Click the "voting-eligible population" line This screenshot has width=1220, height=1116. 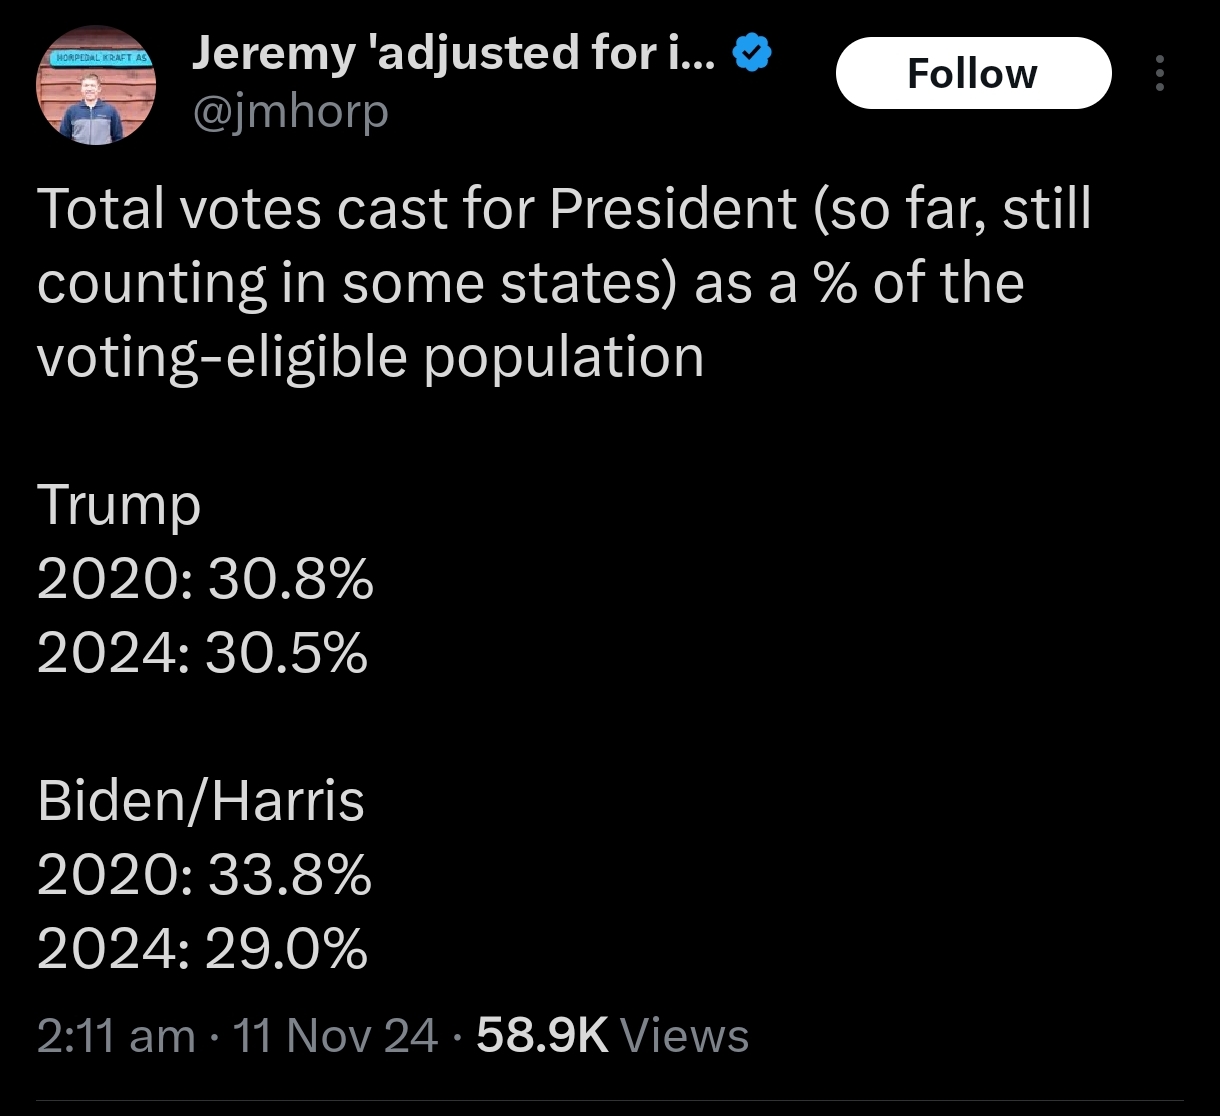[370, 356]
